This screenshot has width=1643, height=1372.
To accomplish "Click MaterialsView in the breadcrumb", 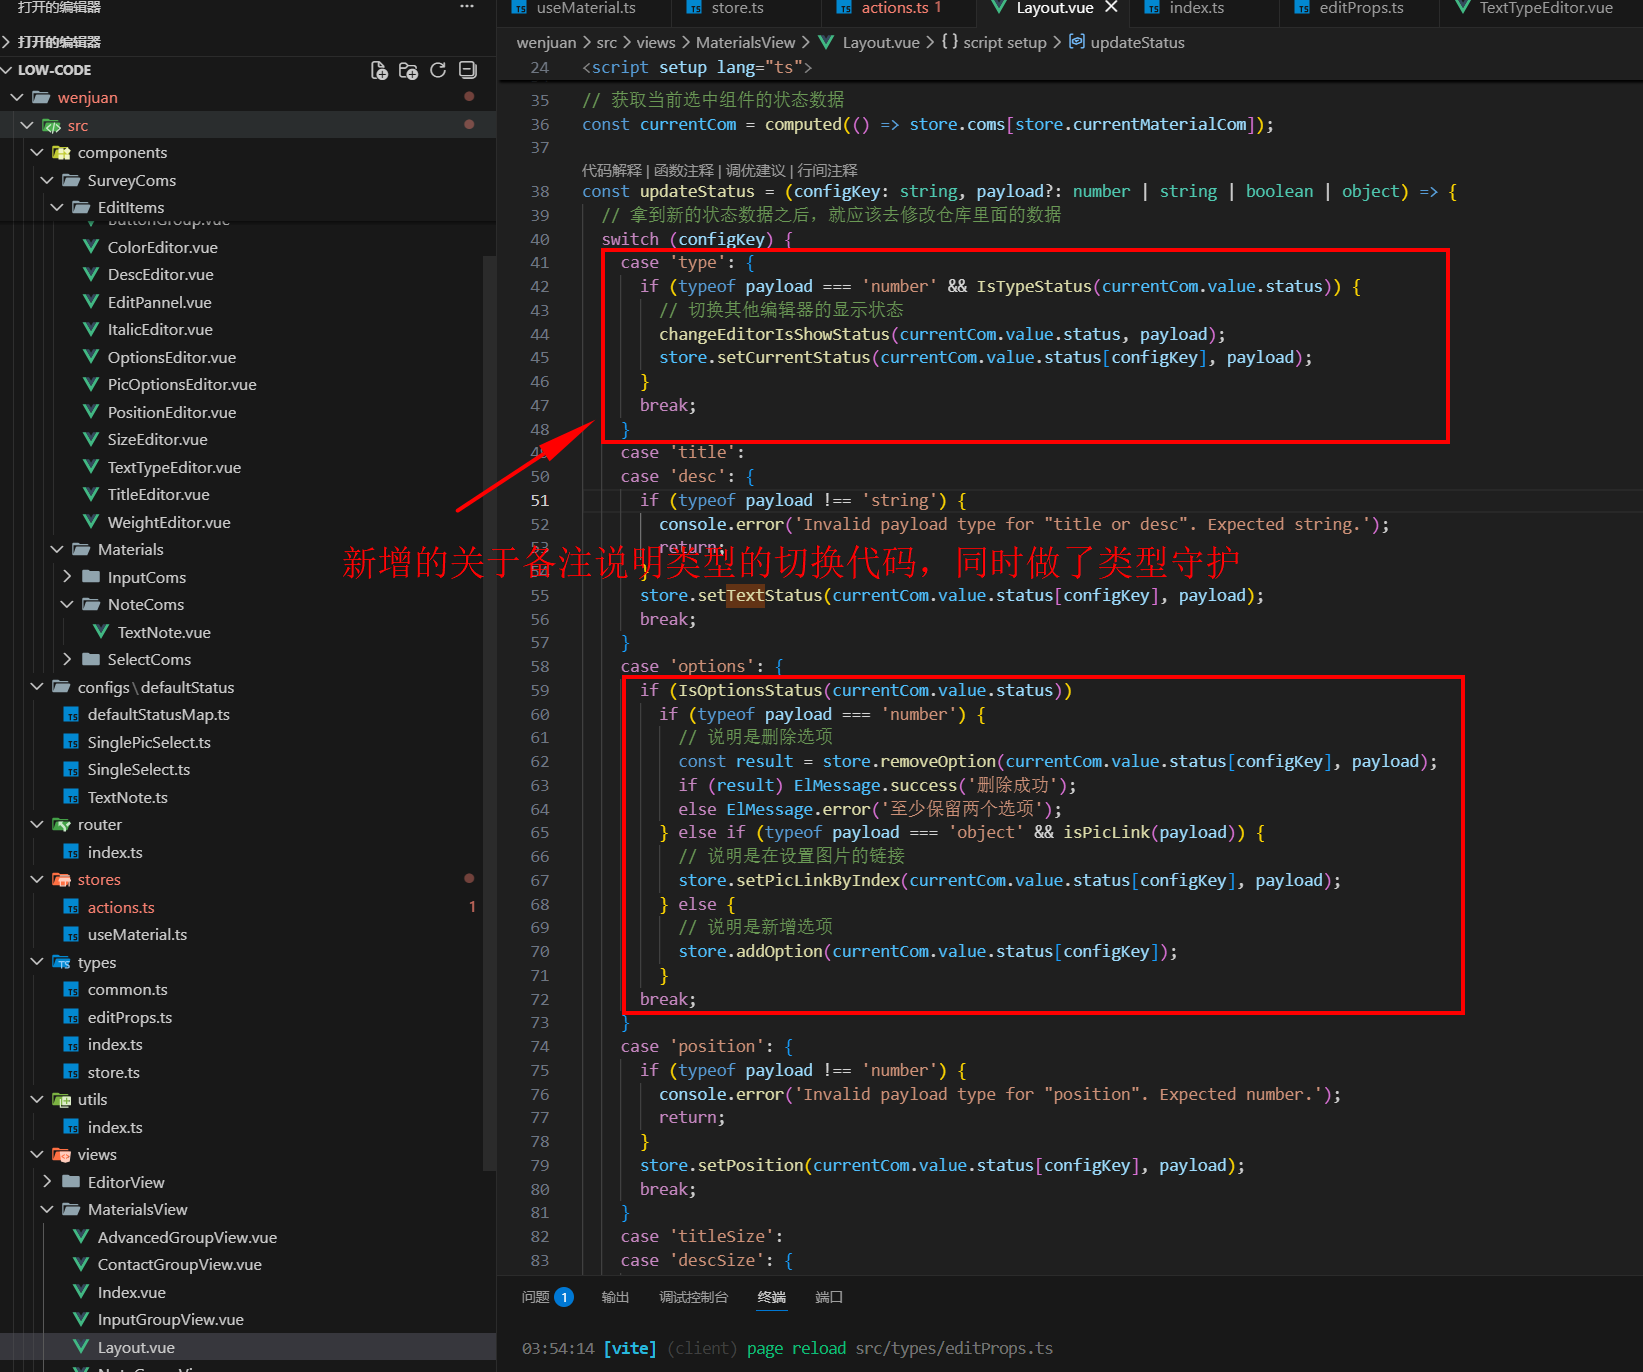I will [746, 42].
